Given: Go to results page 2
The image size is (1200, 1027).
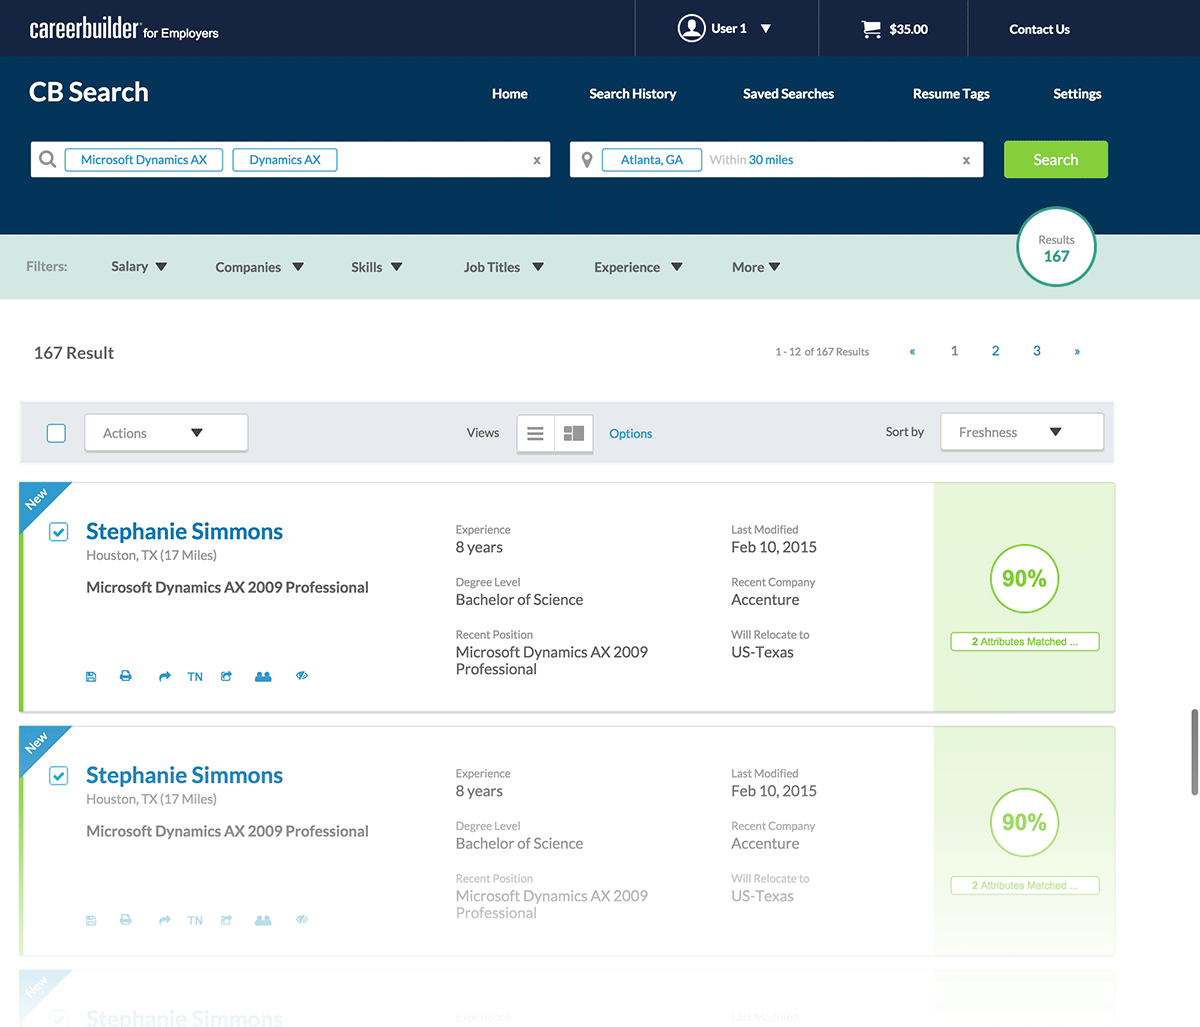Looking at the screenshot, I should (x=995, y=351).
